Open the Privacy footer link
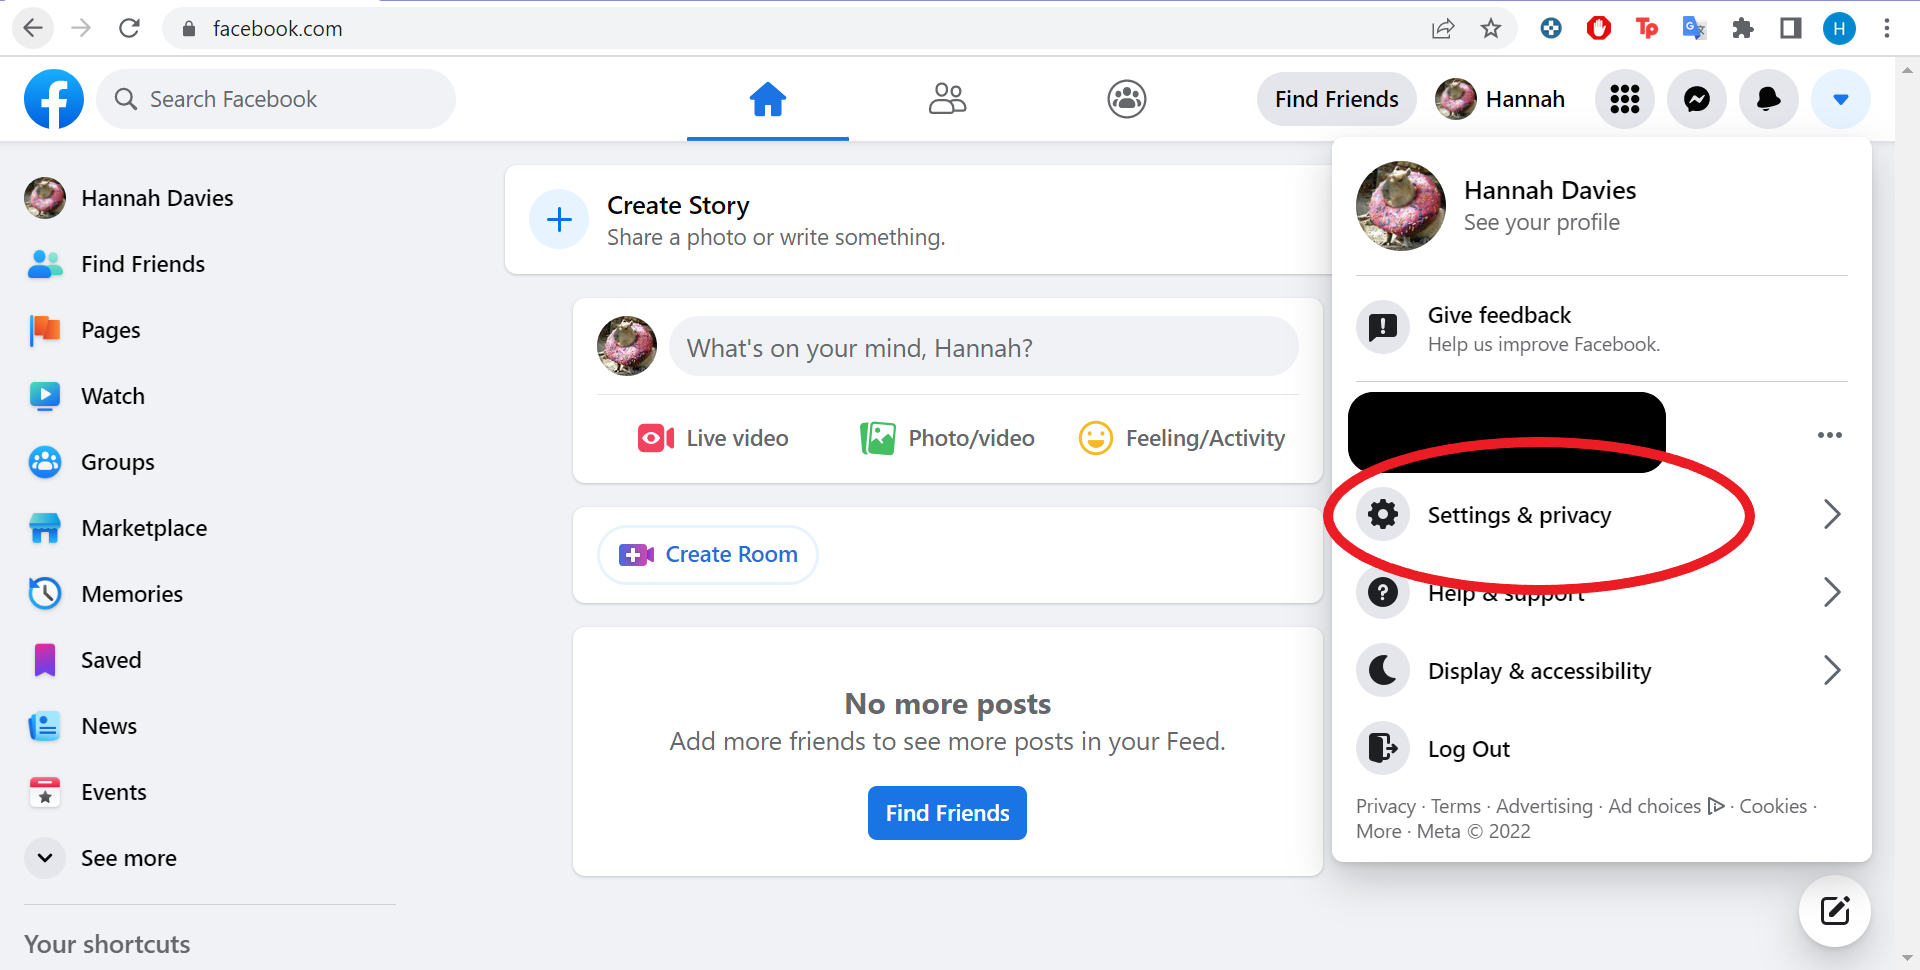 coord(1385,806)
